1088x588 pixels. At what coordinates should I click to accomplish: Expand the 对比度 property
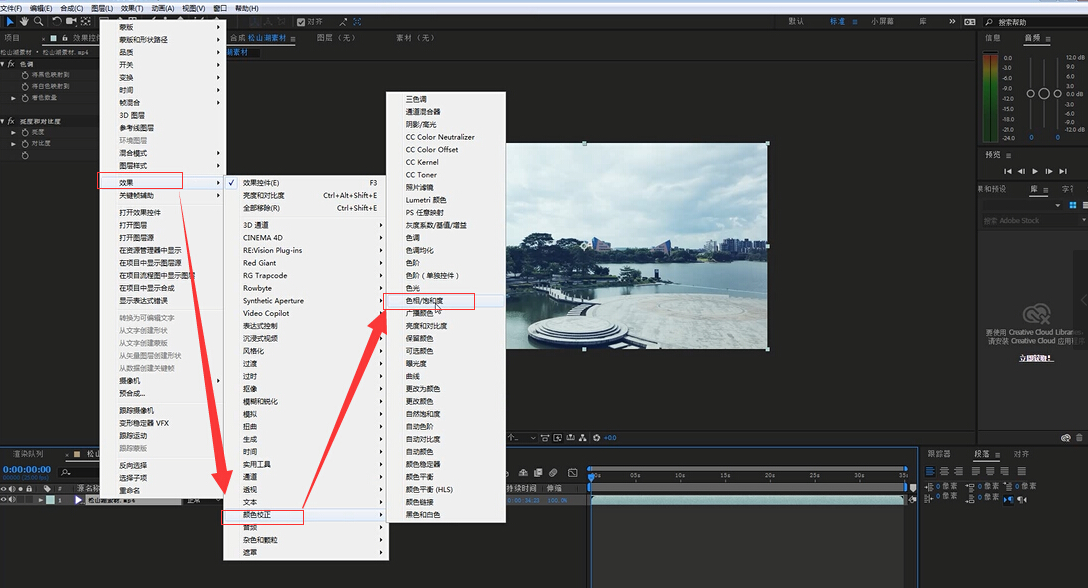(13, 144)
